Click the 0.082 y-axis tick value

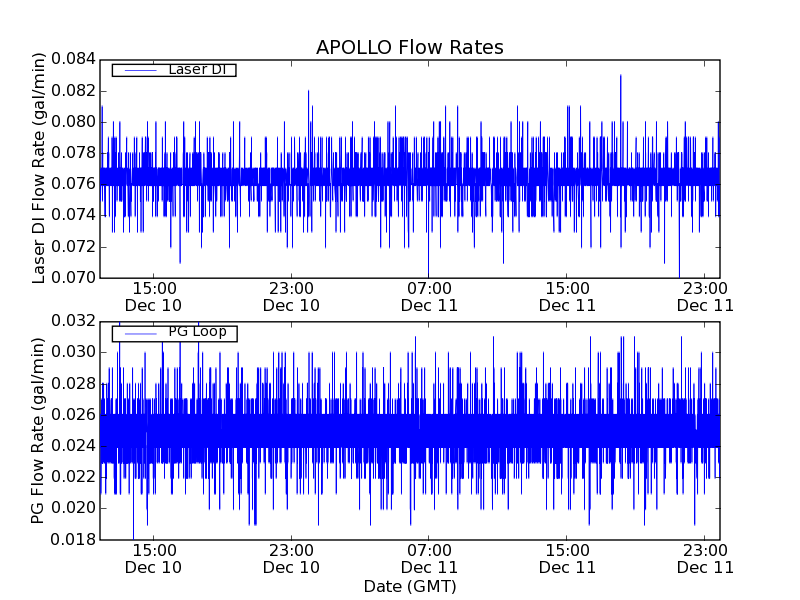(73, 91)
